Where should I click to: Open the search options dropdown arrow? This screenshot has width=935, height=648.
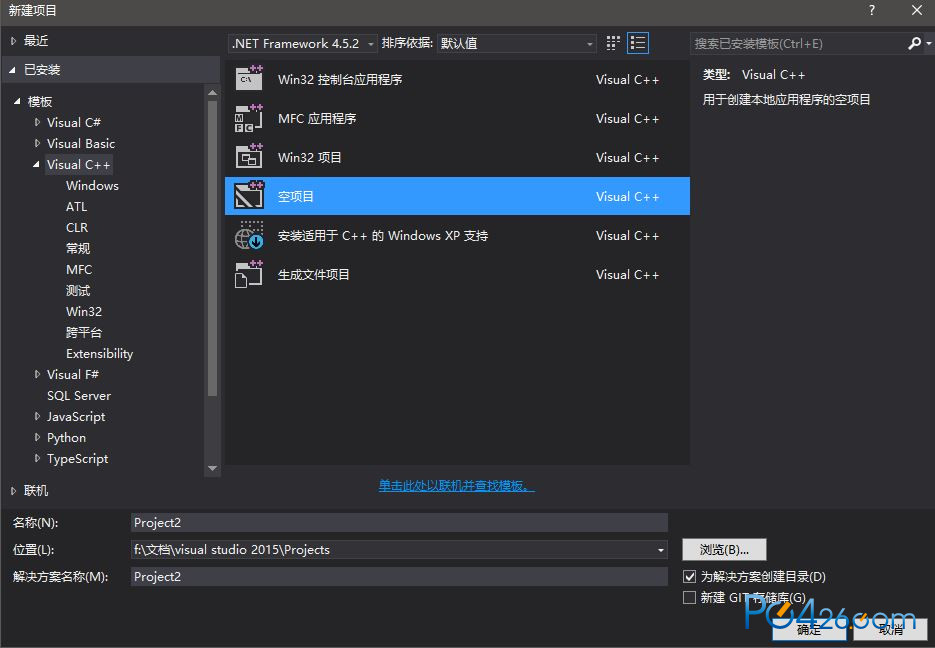pos(928,44)
